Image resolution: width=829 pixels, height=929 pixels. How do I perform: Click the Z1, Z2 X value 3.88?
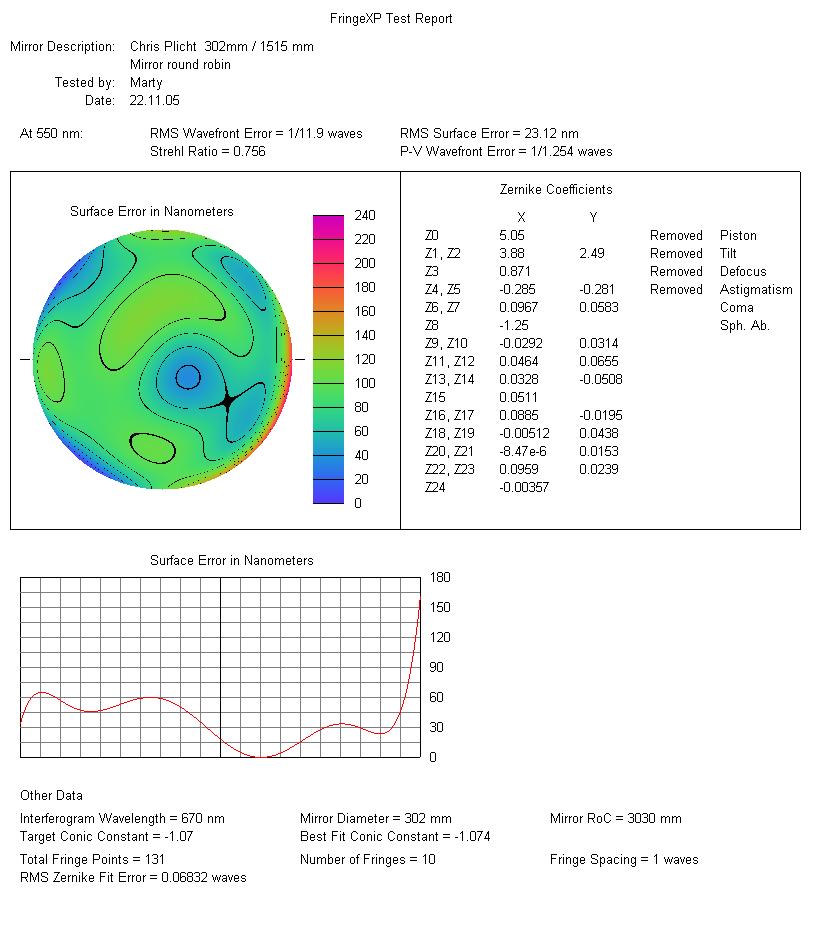[511, 253]
